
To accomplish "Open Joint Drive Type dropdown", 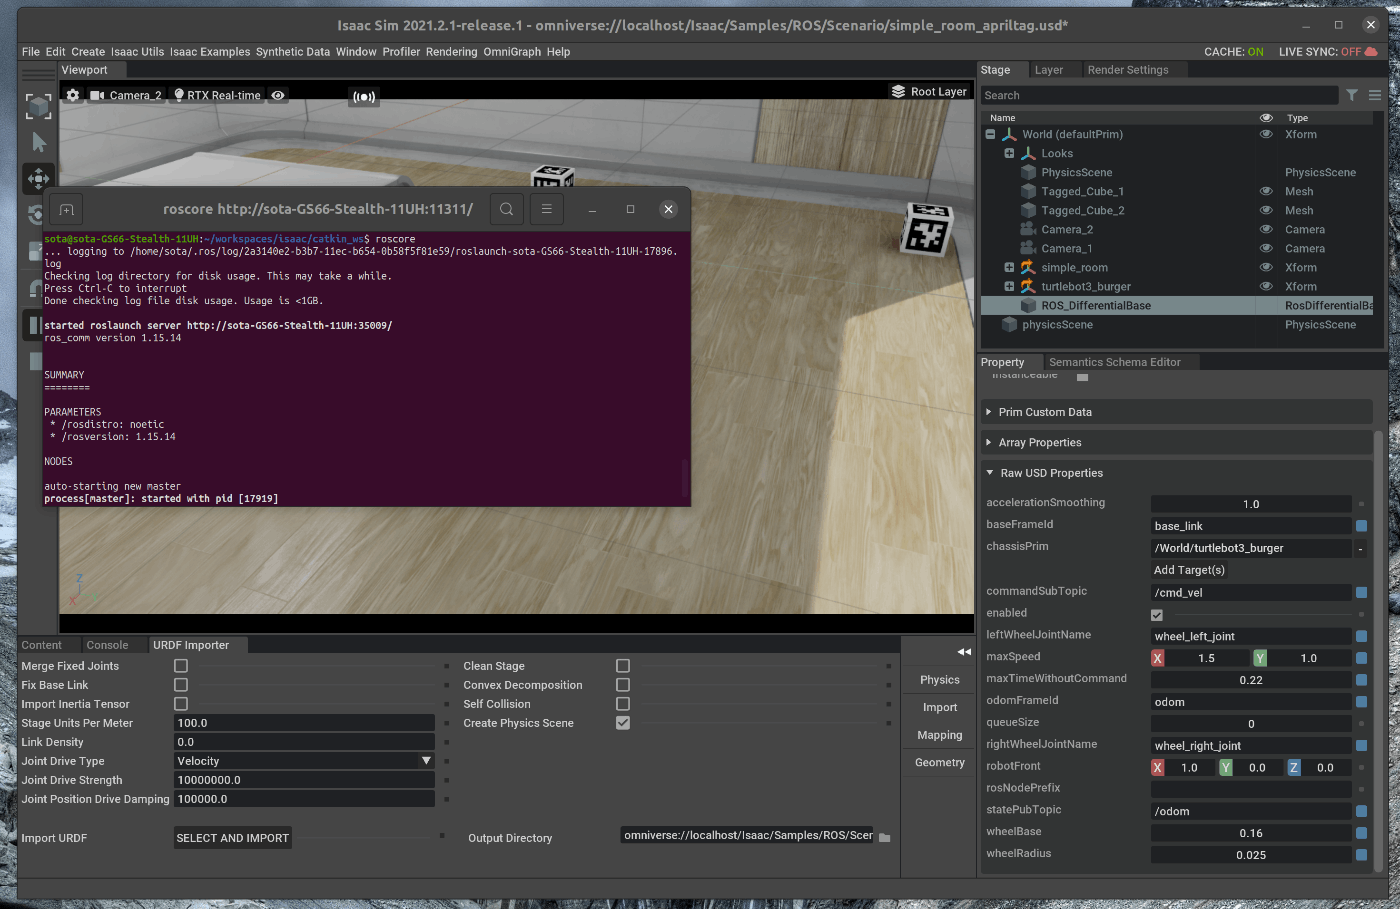I will 304,761.
